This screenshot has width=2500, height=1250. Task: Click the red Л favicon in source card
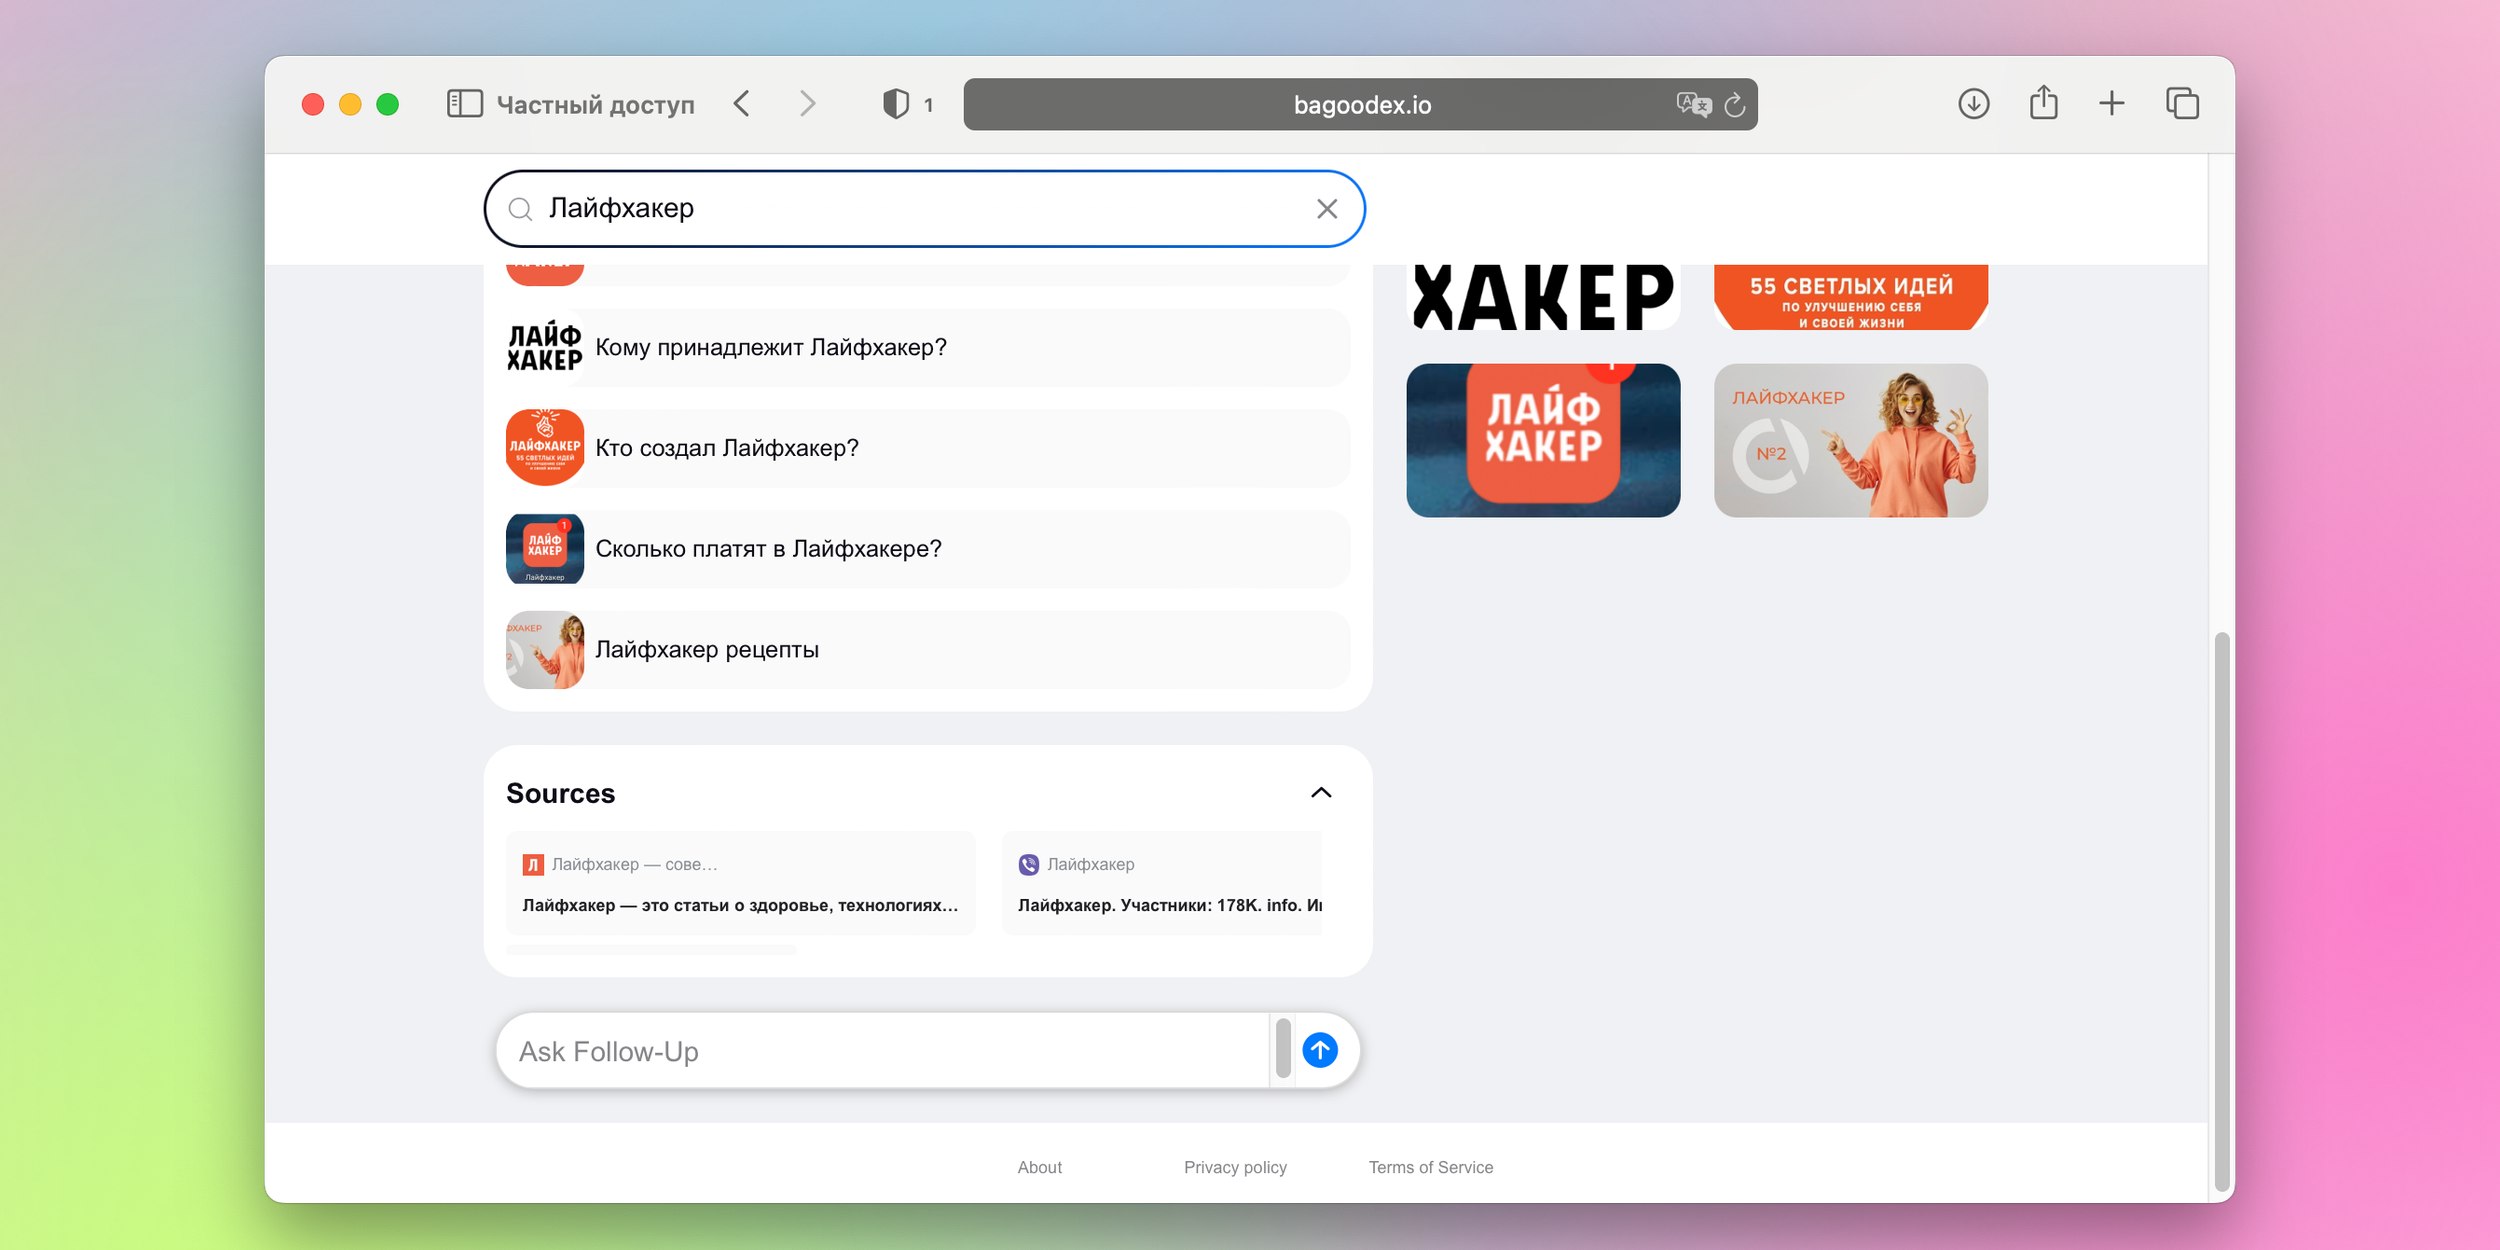[x=533, y=865]
